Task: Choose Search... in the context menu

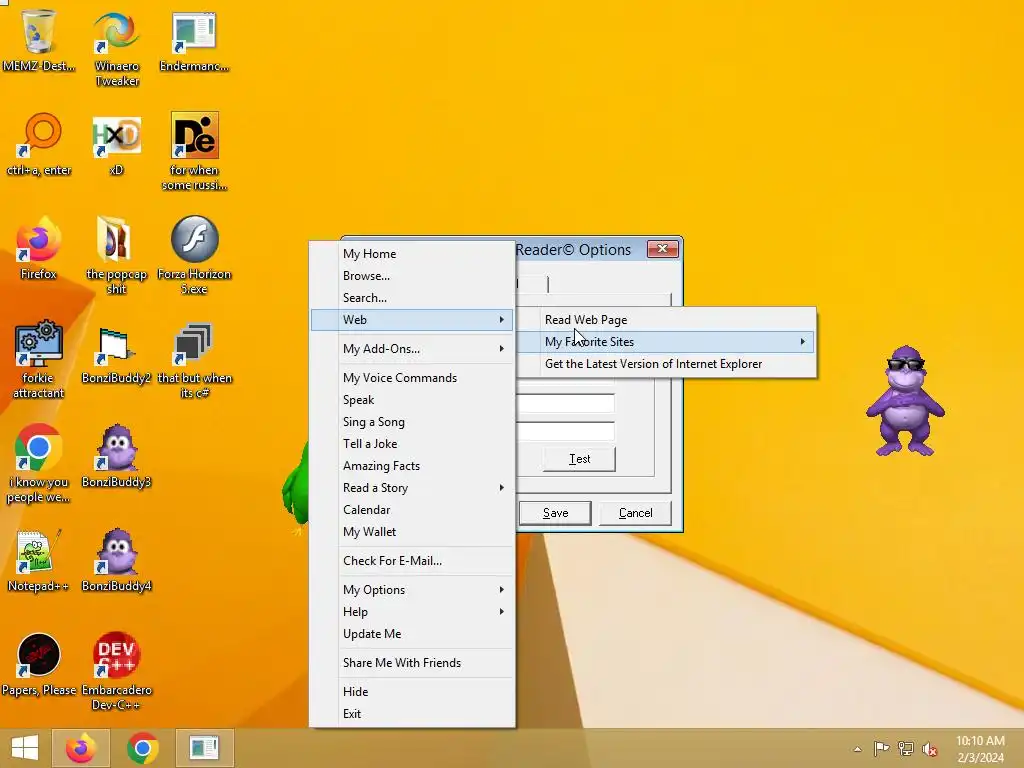Action: (412, 298)
